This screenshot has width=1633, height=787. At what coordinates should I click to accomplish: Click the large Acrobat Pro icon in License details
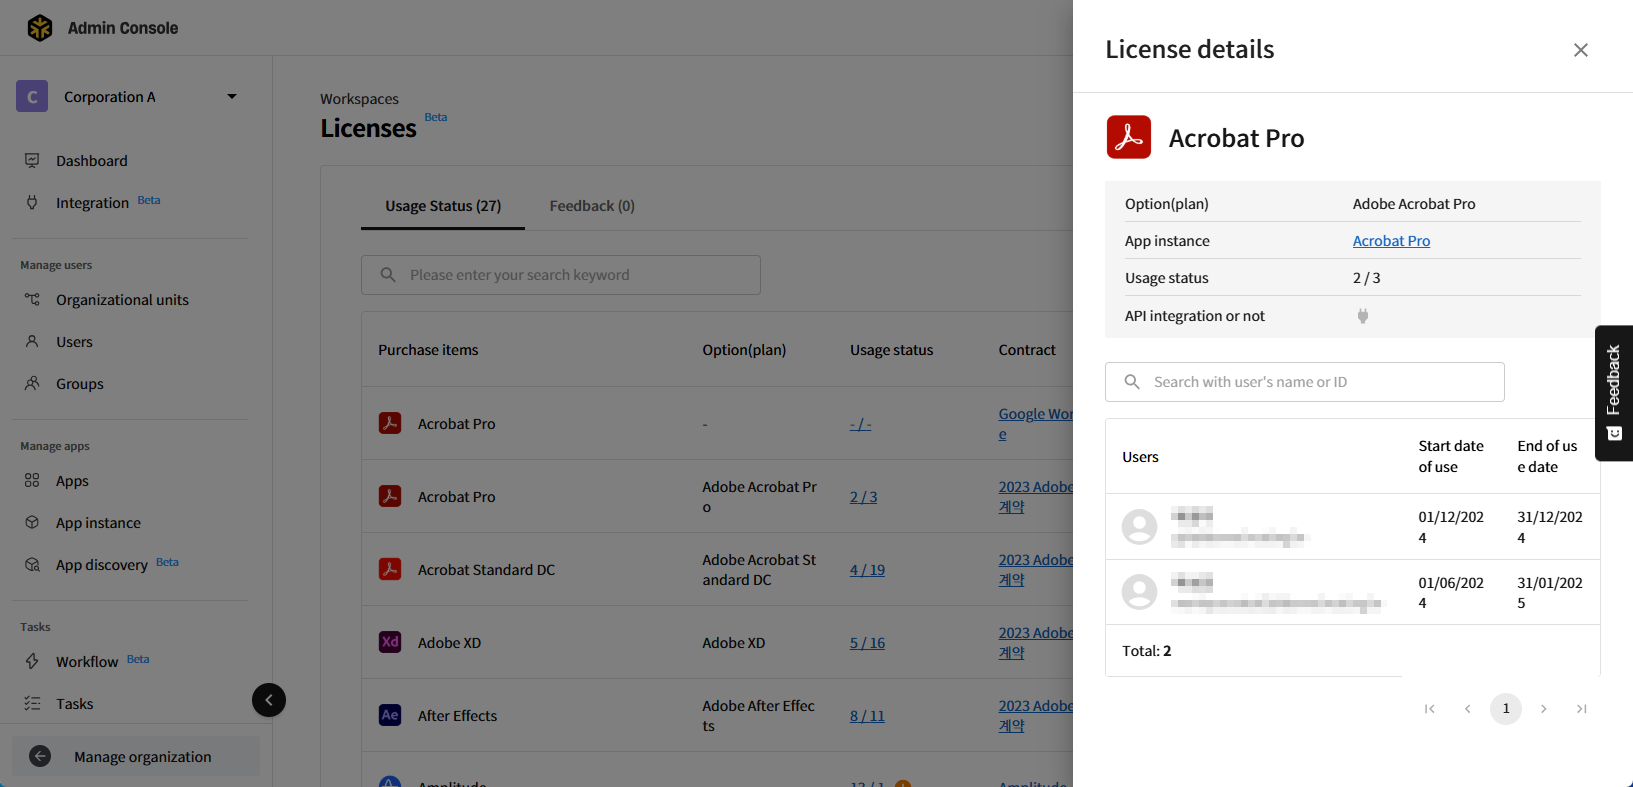coord(1129,137)
